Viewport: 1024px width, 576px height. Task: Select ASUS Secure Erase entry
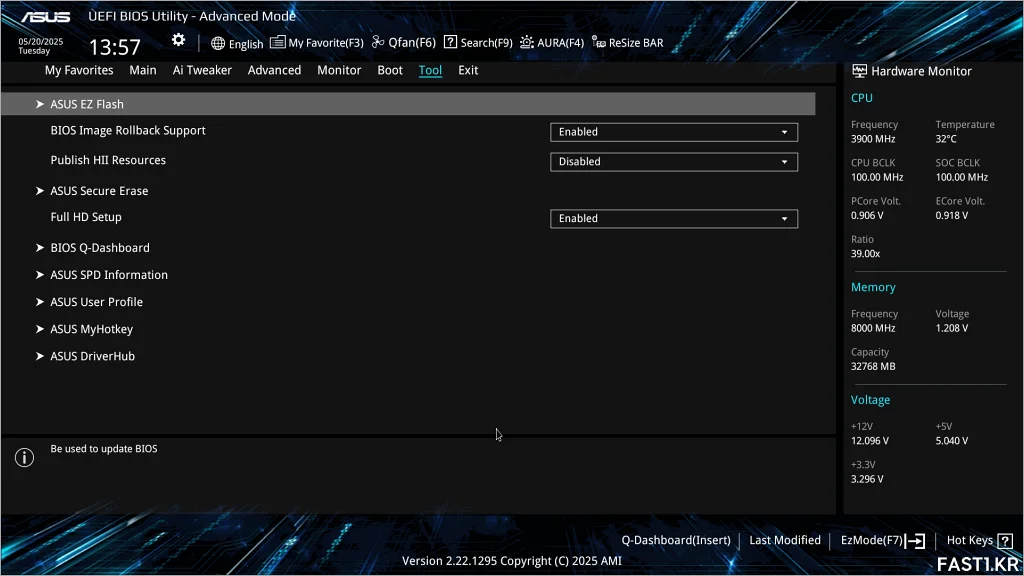point(99,191)
